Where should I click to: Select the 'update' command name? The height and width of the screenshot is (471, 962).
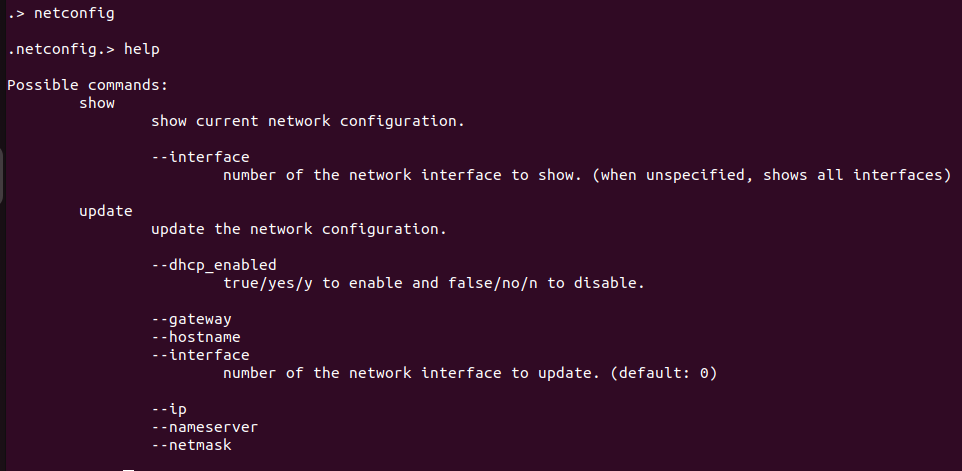[x=106, y=211]
